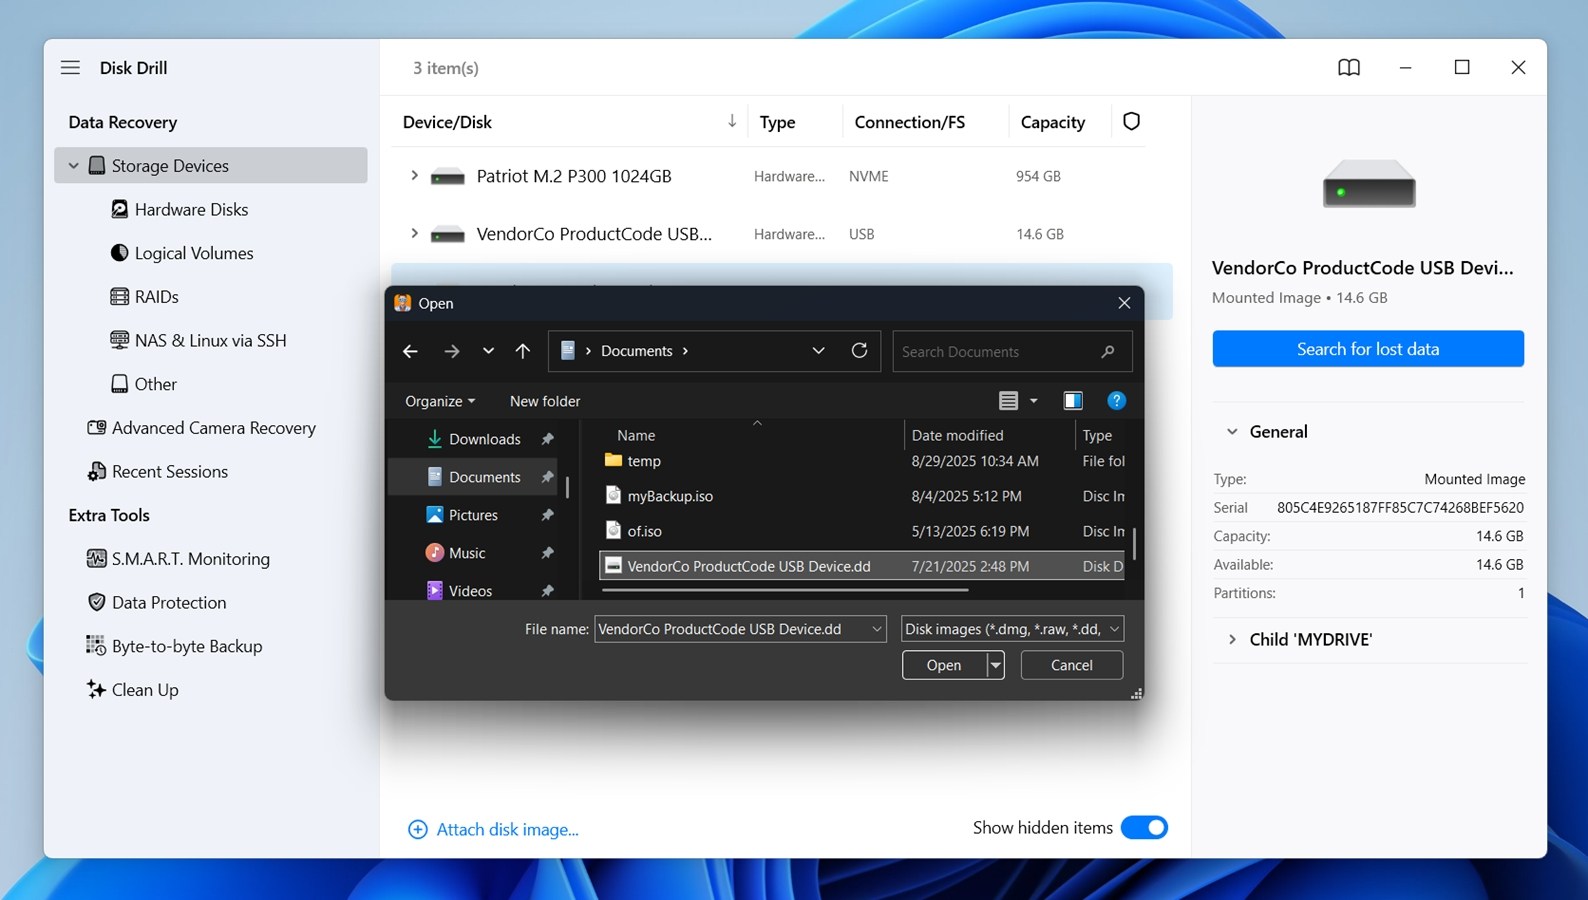Image resolution: width=1588 pixels, height=900 pixels.
Task: Open recent locations dropdown in dialog
Action: [x=488, y=351]
